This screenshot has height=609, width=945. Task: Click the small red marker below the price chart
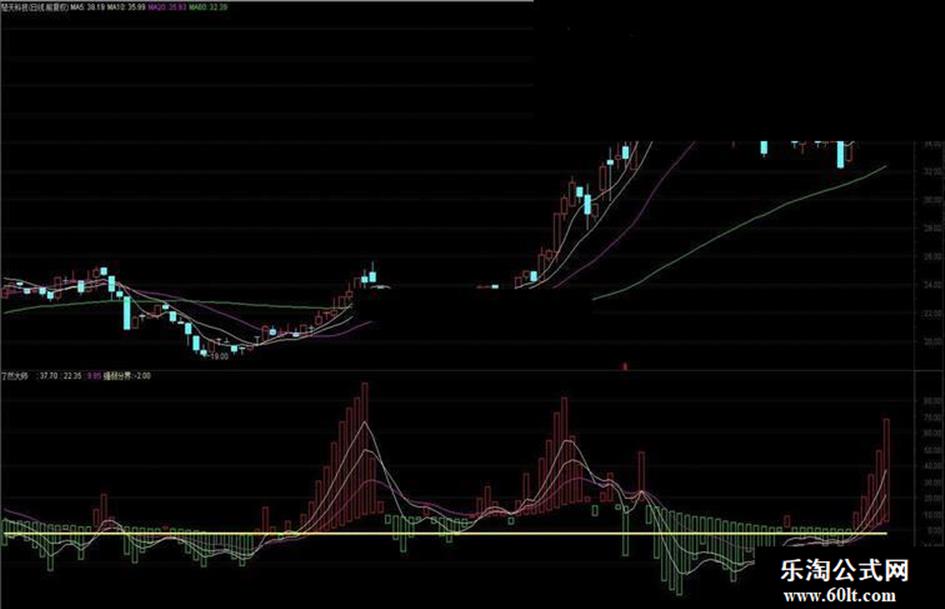point(624,366)
